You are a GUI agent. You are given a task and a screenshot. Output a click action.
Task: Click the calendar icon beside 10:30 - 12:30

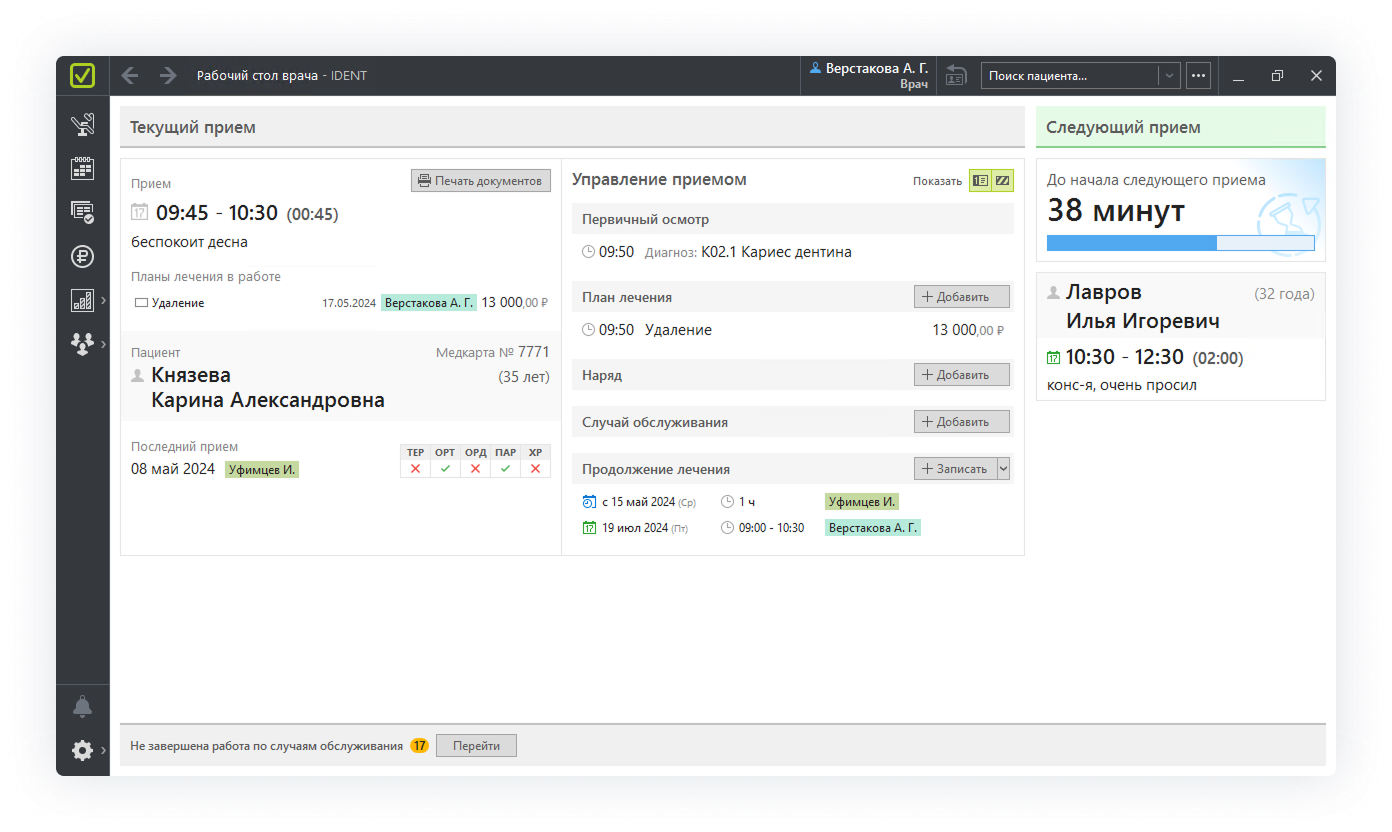[1053, 357]
